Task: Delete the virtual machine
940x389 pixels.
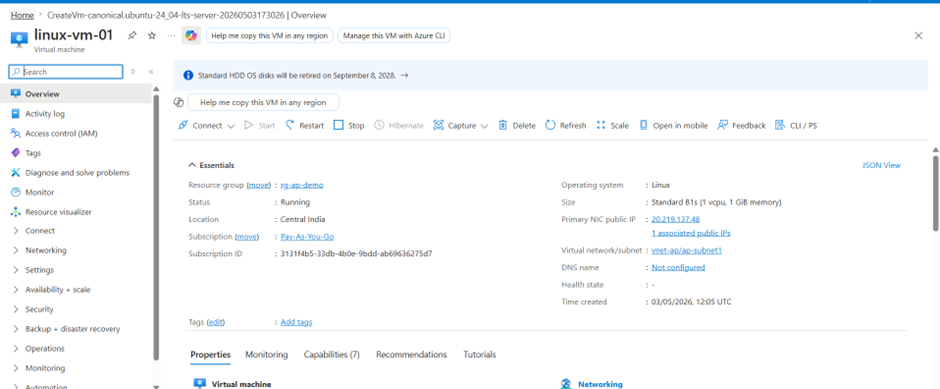Action: coord(517,126)
